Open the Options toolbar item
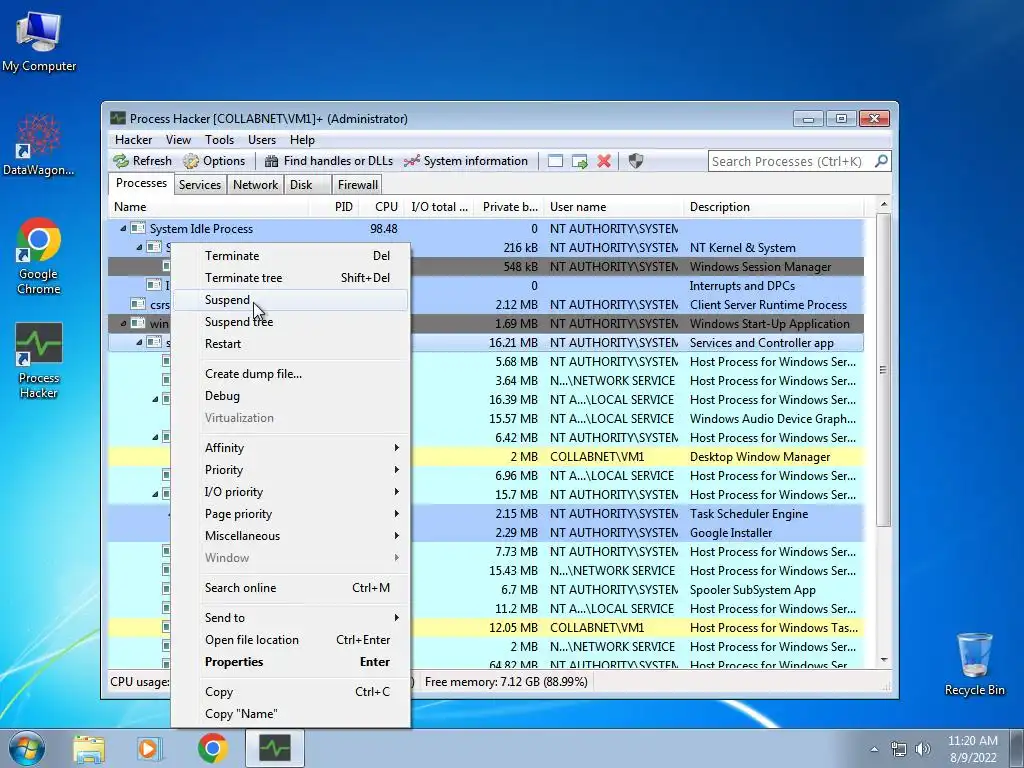This screenshot has width=1024, height=768. click(x=214, y=161)
